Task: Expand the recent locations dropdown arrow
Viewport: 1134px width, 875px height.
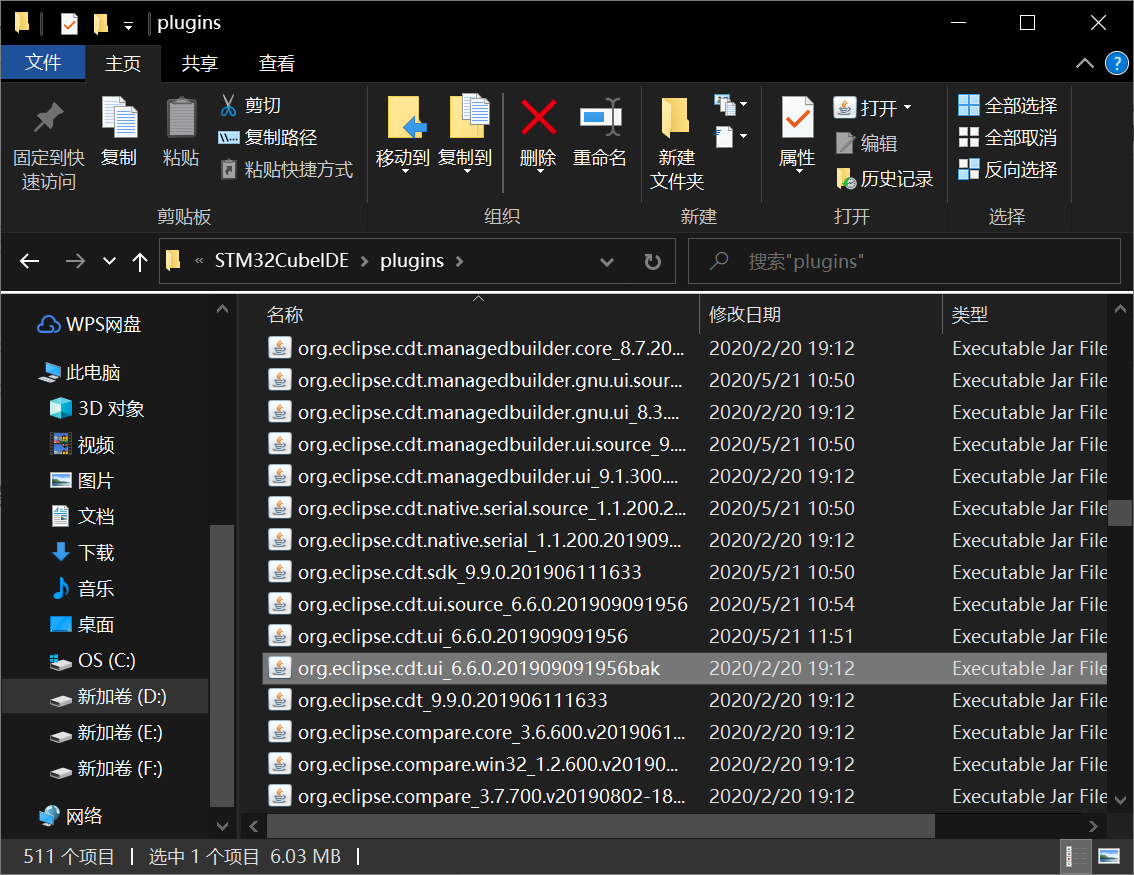Action: (109, 261)
